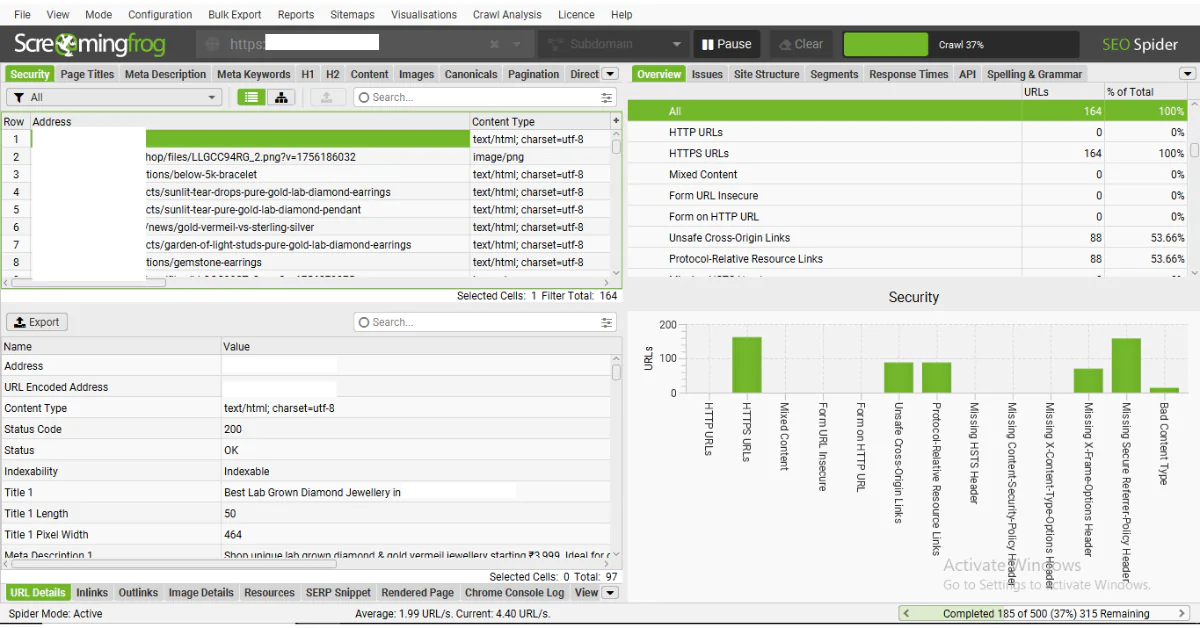Click the left arrow on completion bar
The width and height of the screenshot is (1200, 628).
906,613
